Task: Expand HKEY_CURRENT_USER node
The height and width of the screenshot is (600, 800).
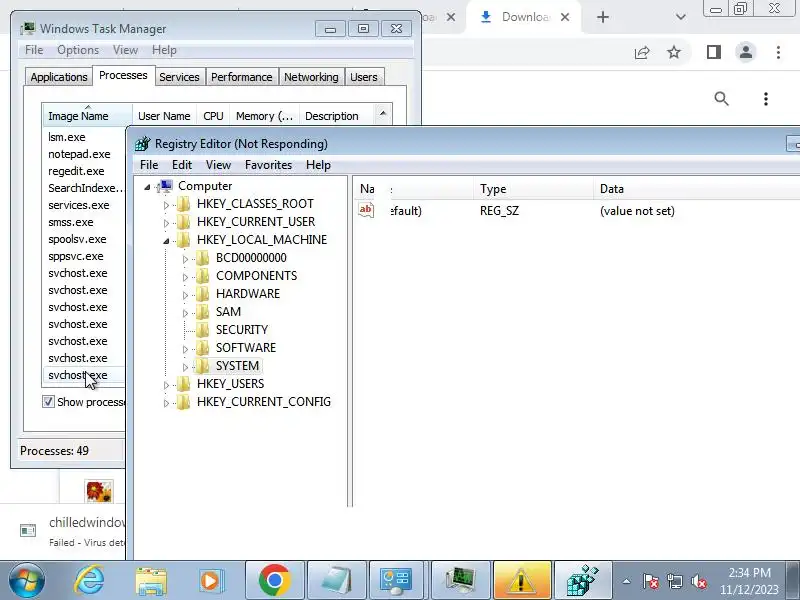Action: tap(166, 223)
